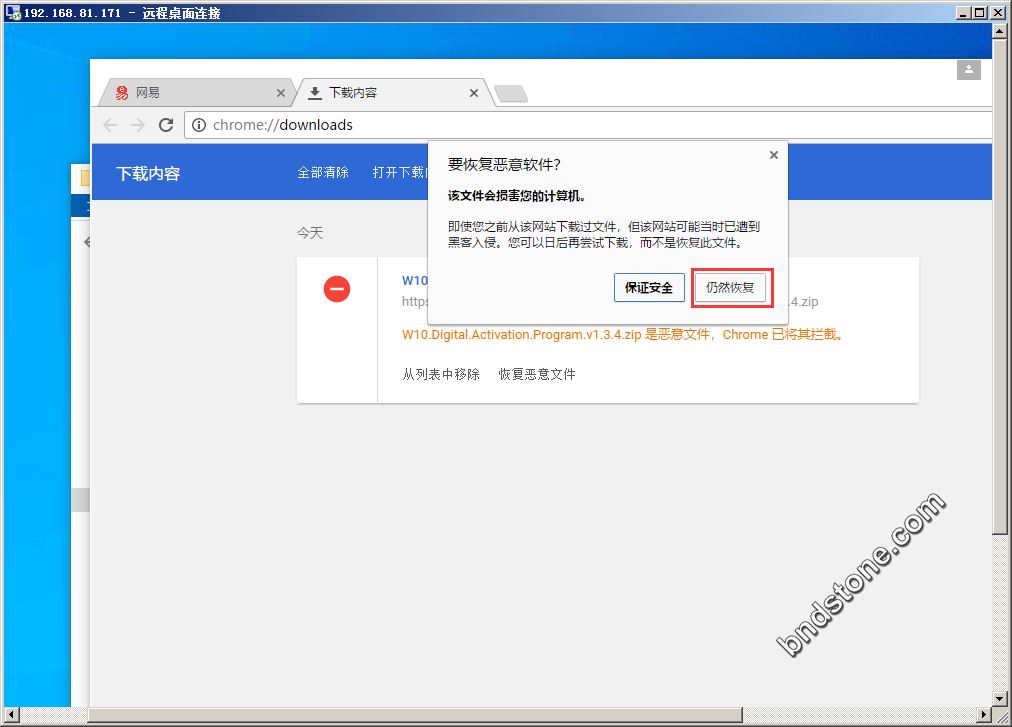Image resolution: width=1012 pixels, height=727 pixels.
Task: Open a new tab with new-tab button
Action: click(511, 94)
